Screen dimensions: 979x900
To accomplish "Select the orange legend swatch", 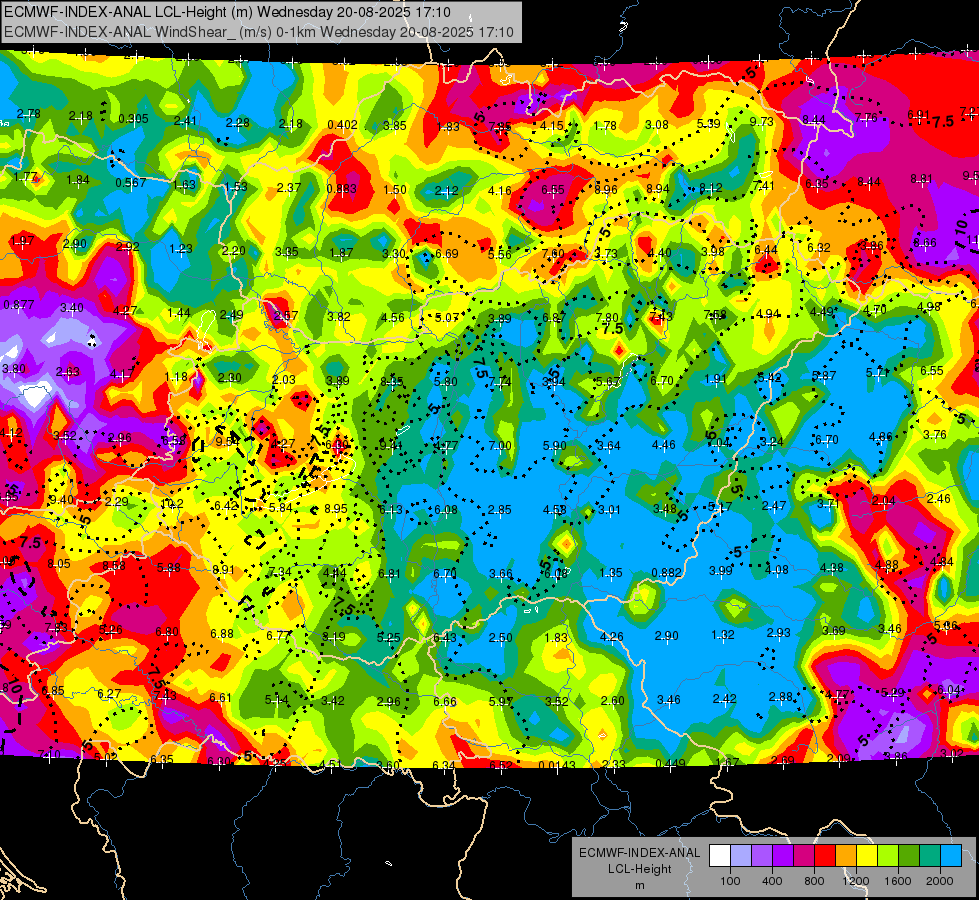I will click(846, 856).
